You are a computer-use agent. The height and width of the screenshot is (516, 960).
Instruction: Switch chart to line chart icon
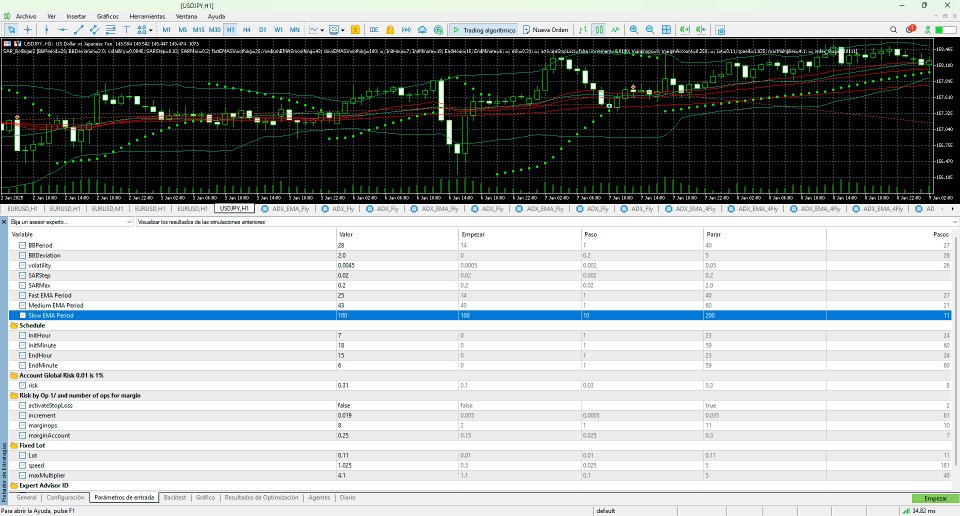pos(615,29)
